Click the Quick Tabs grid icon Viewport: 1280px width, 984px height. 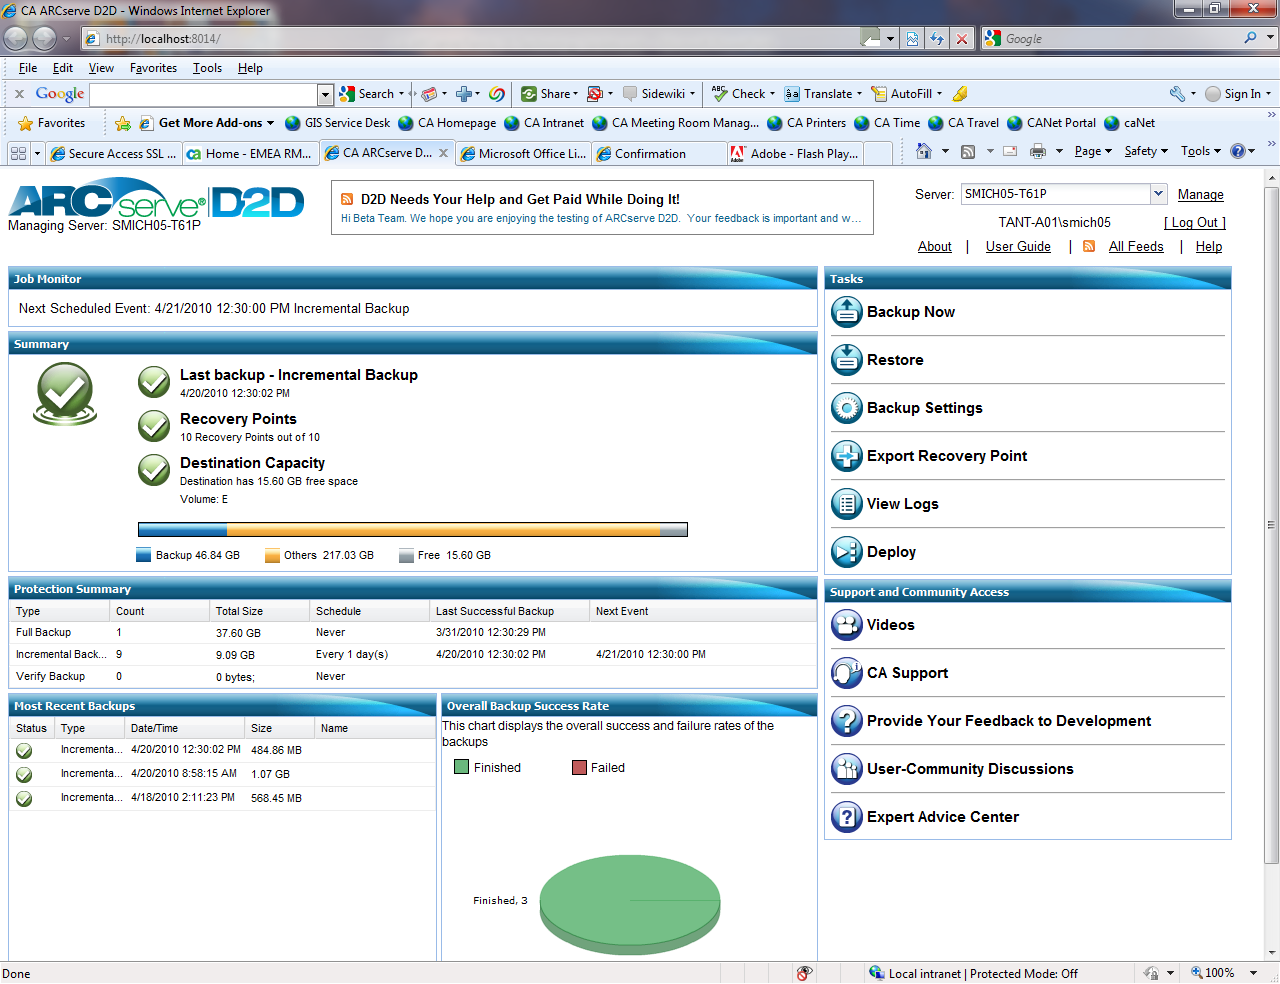point(18,153)
